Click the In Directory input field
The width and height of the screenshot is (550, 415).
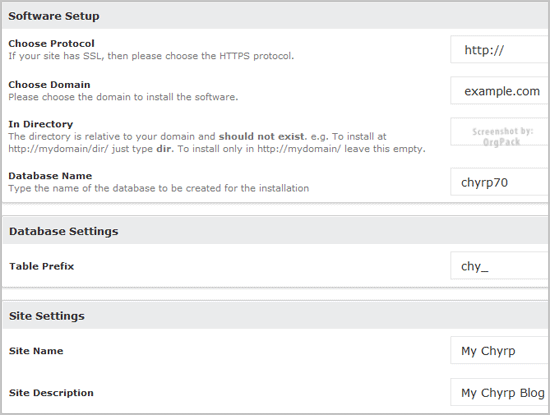(500, 132)
